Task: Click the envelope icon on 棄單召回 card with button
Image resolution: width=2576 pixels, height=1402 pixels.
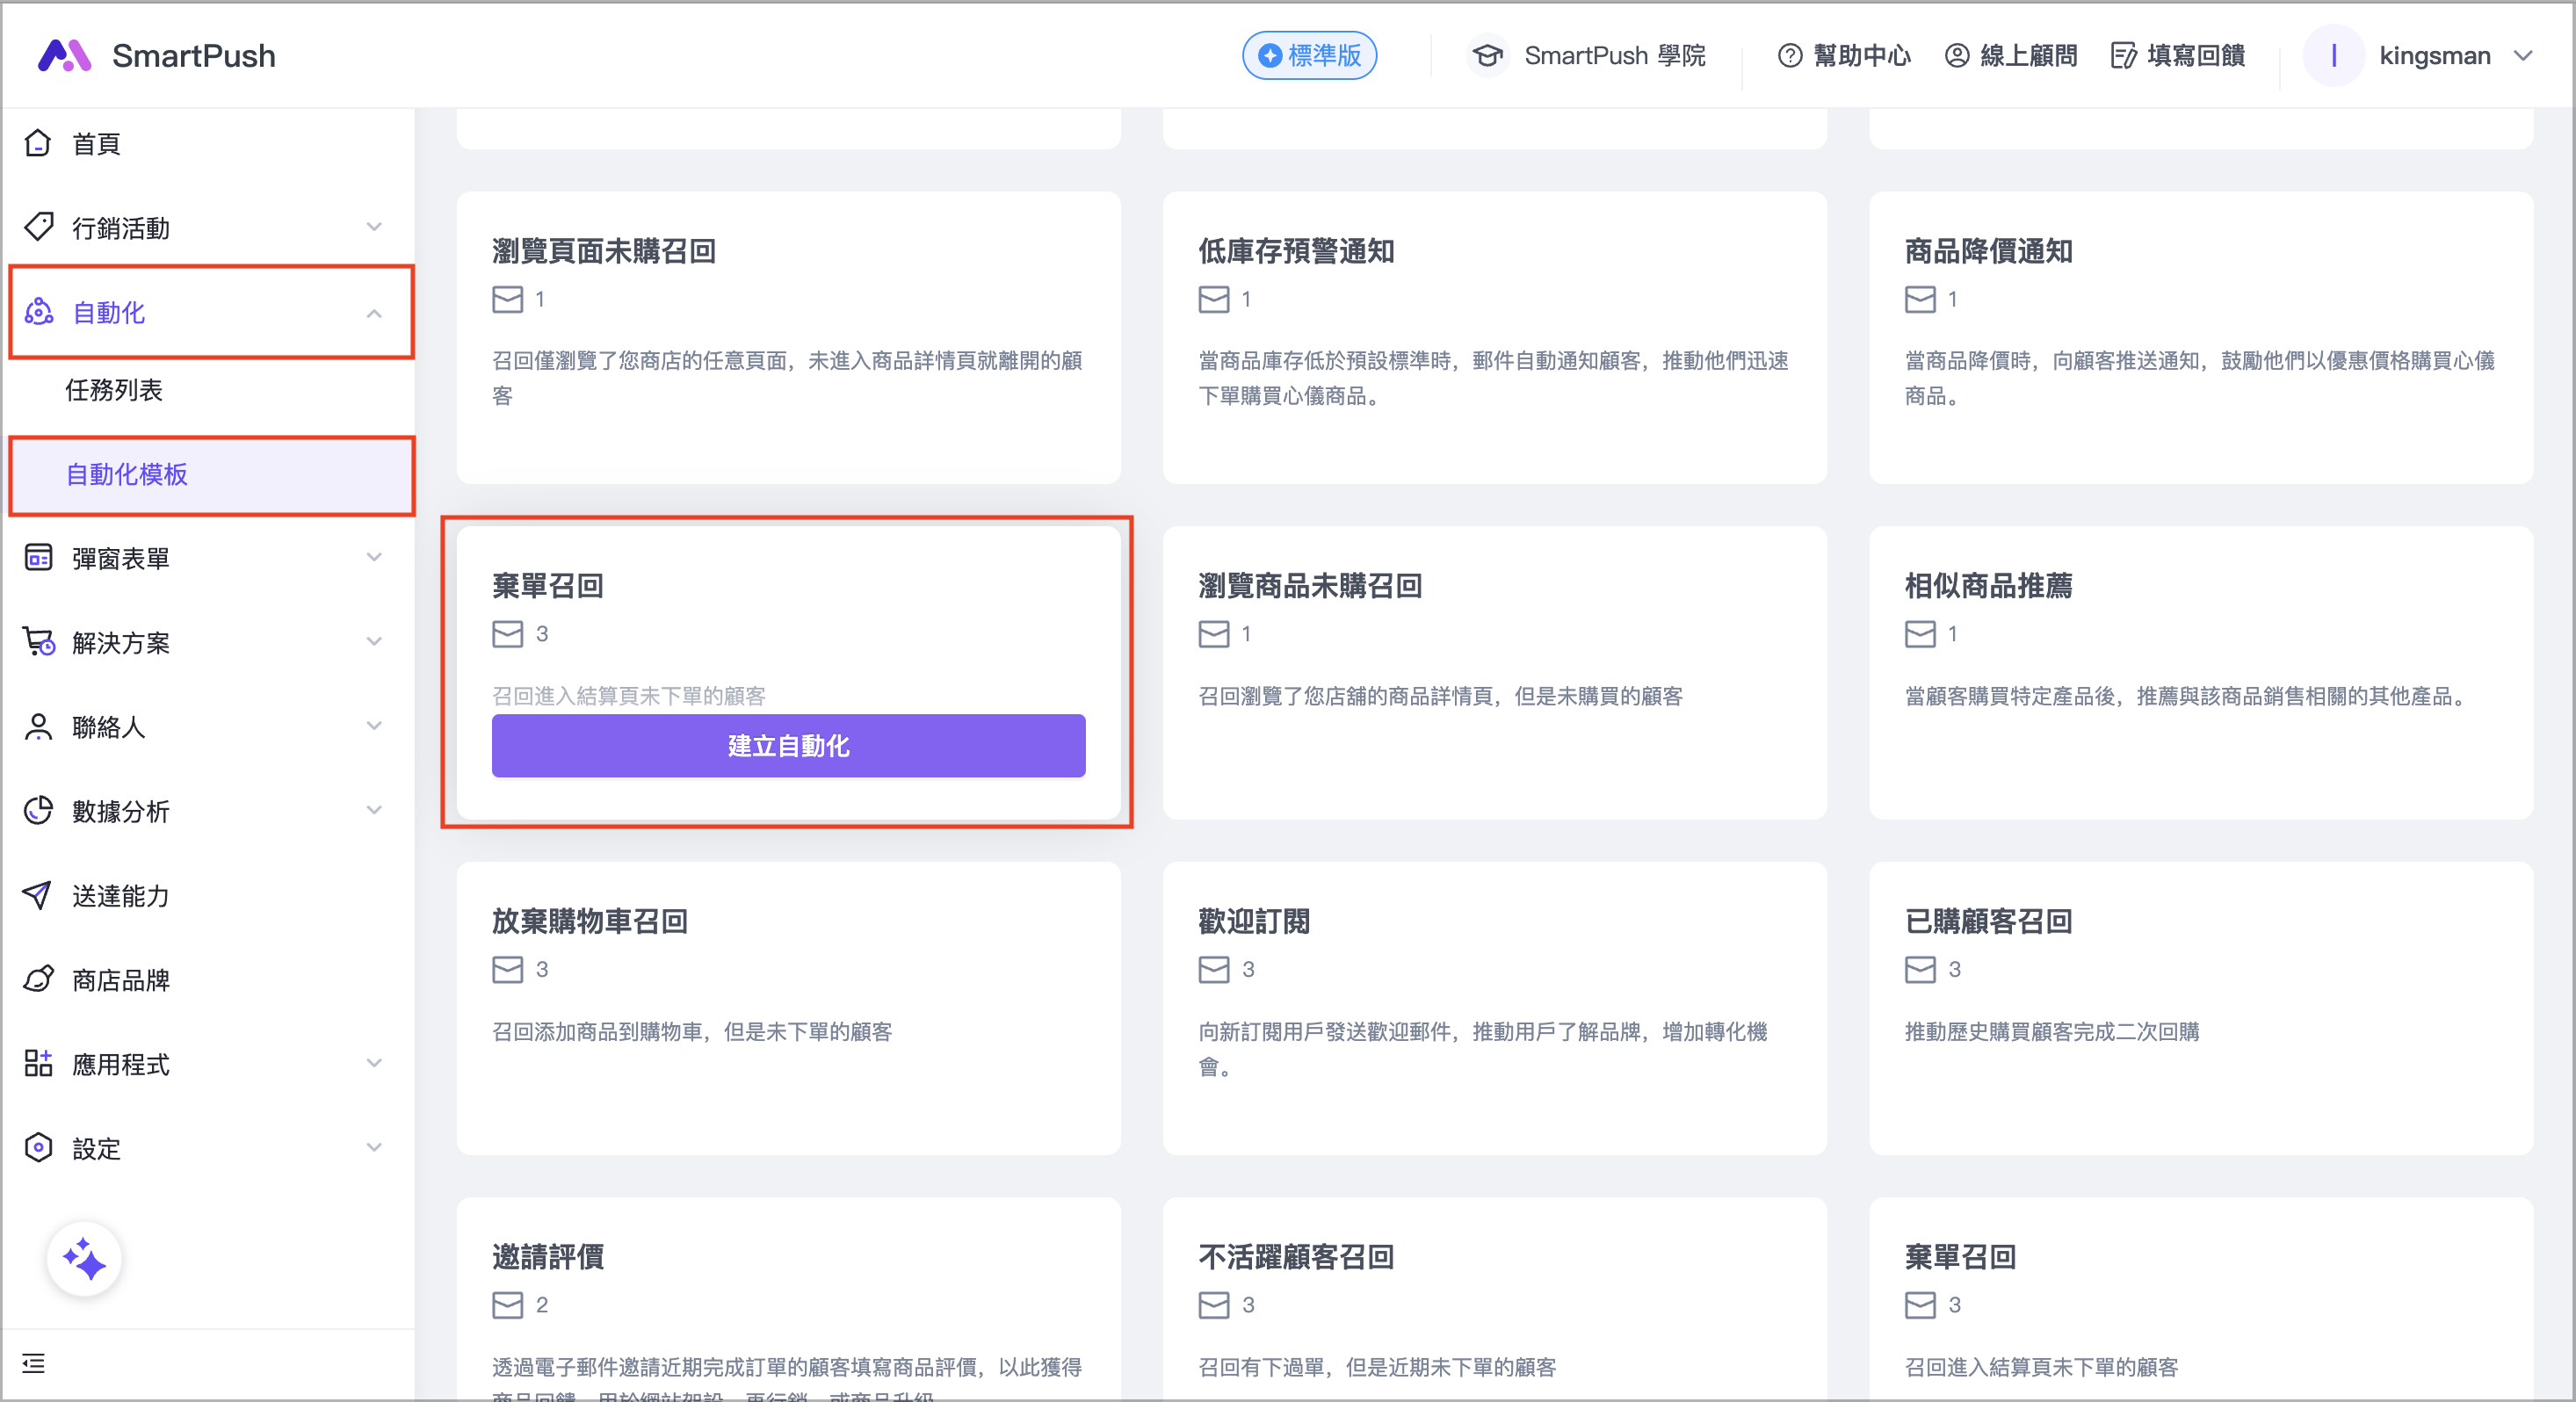Action: click(508, 634)
